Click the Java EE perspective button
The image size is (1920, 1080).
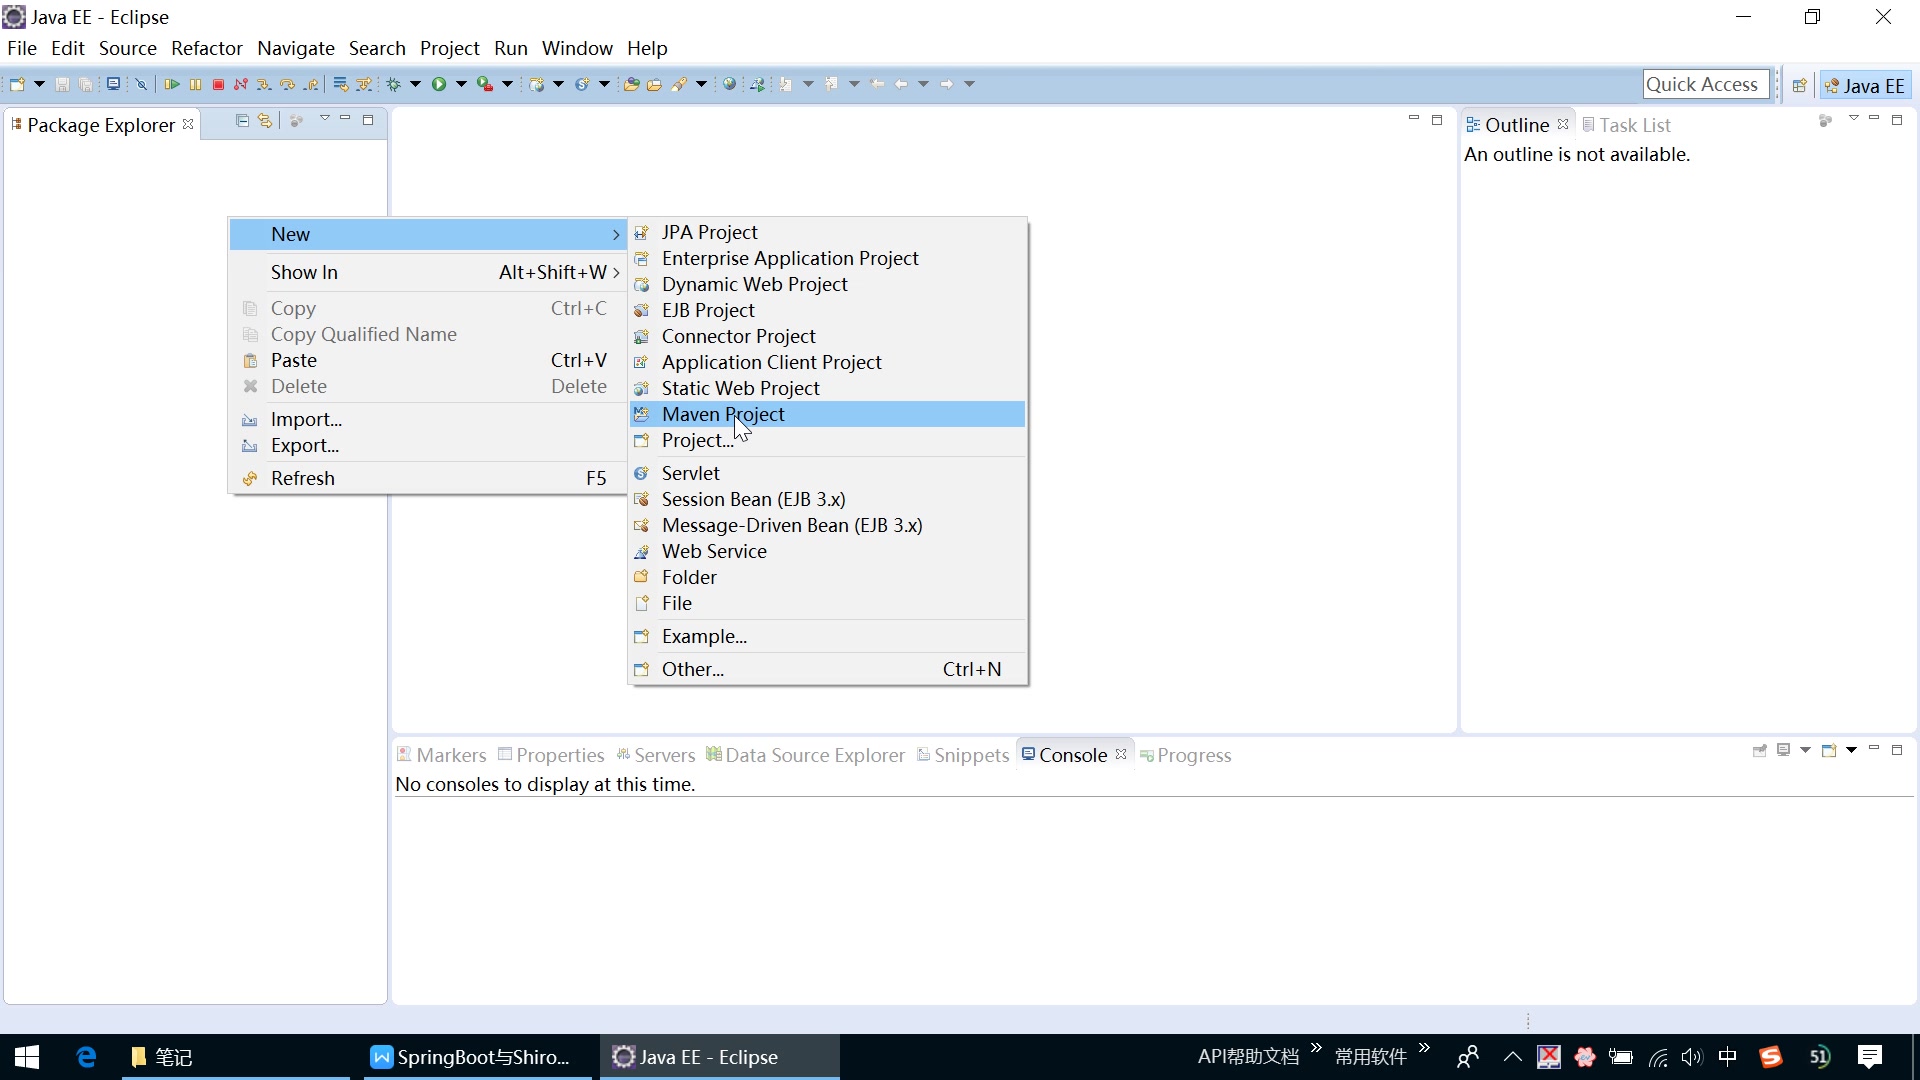(1865, 86)
